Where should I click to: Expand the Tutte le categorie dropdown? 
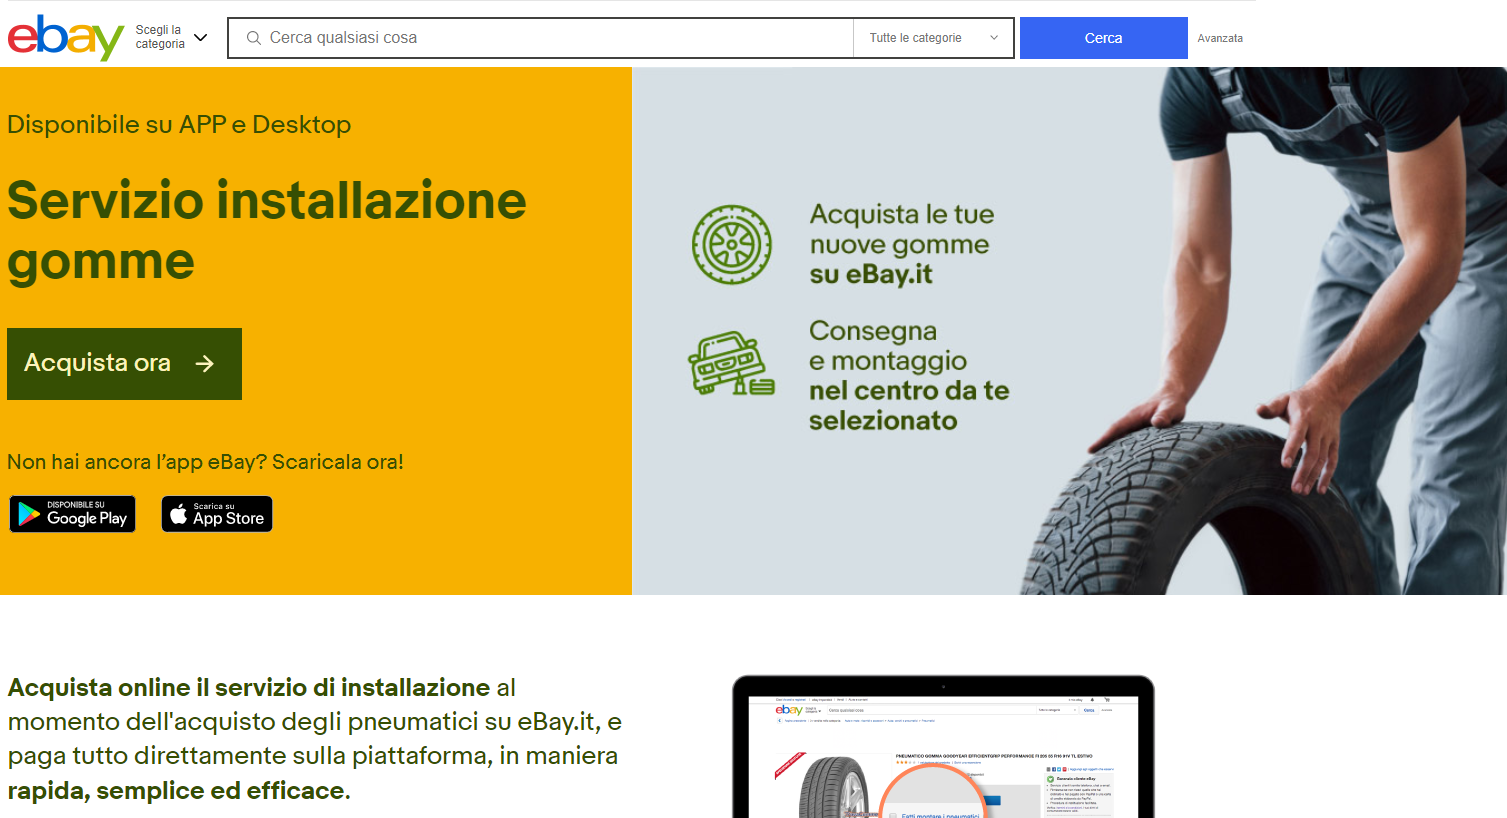(933, 38)
